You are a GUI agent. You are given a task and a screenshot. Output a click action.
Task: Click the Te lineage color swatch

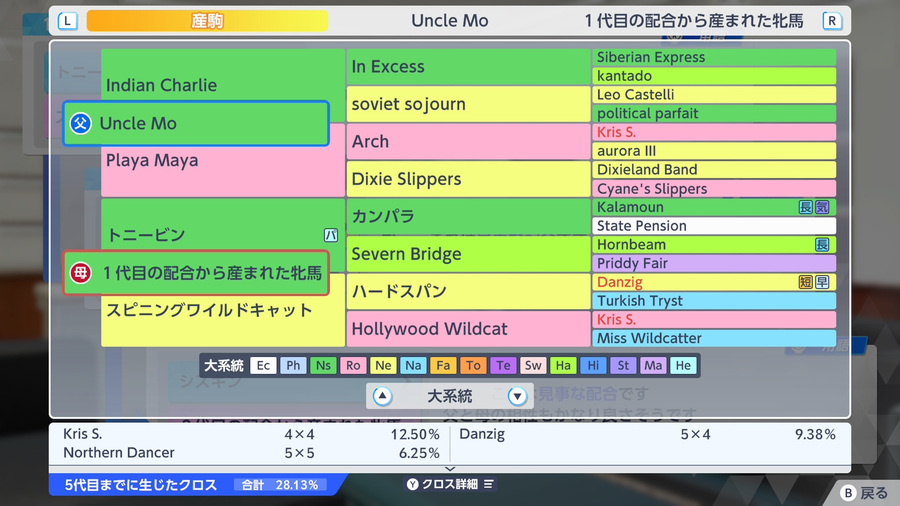coord(503,365)
